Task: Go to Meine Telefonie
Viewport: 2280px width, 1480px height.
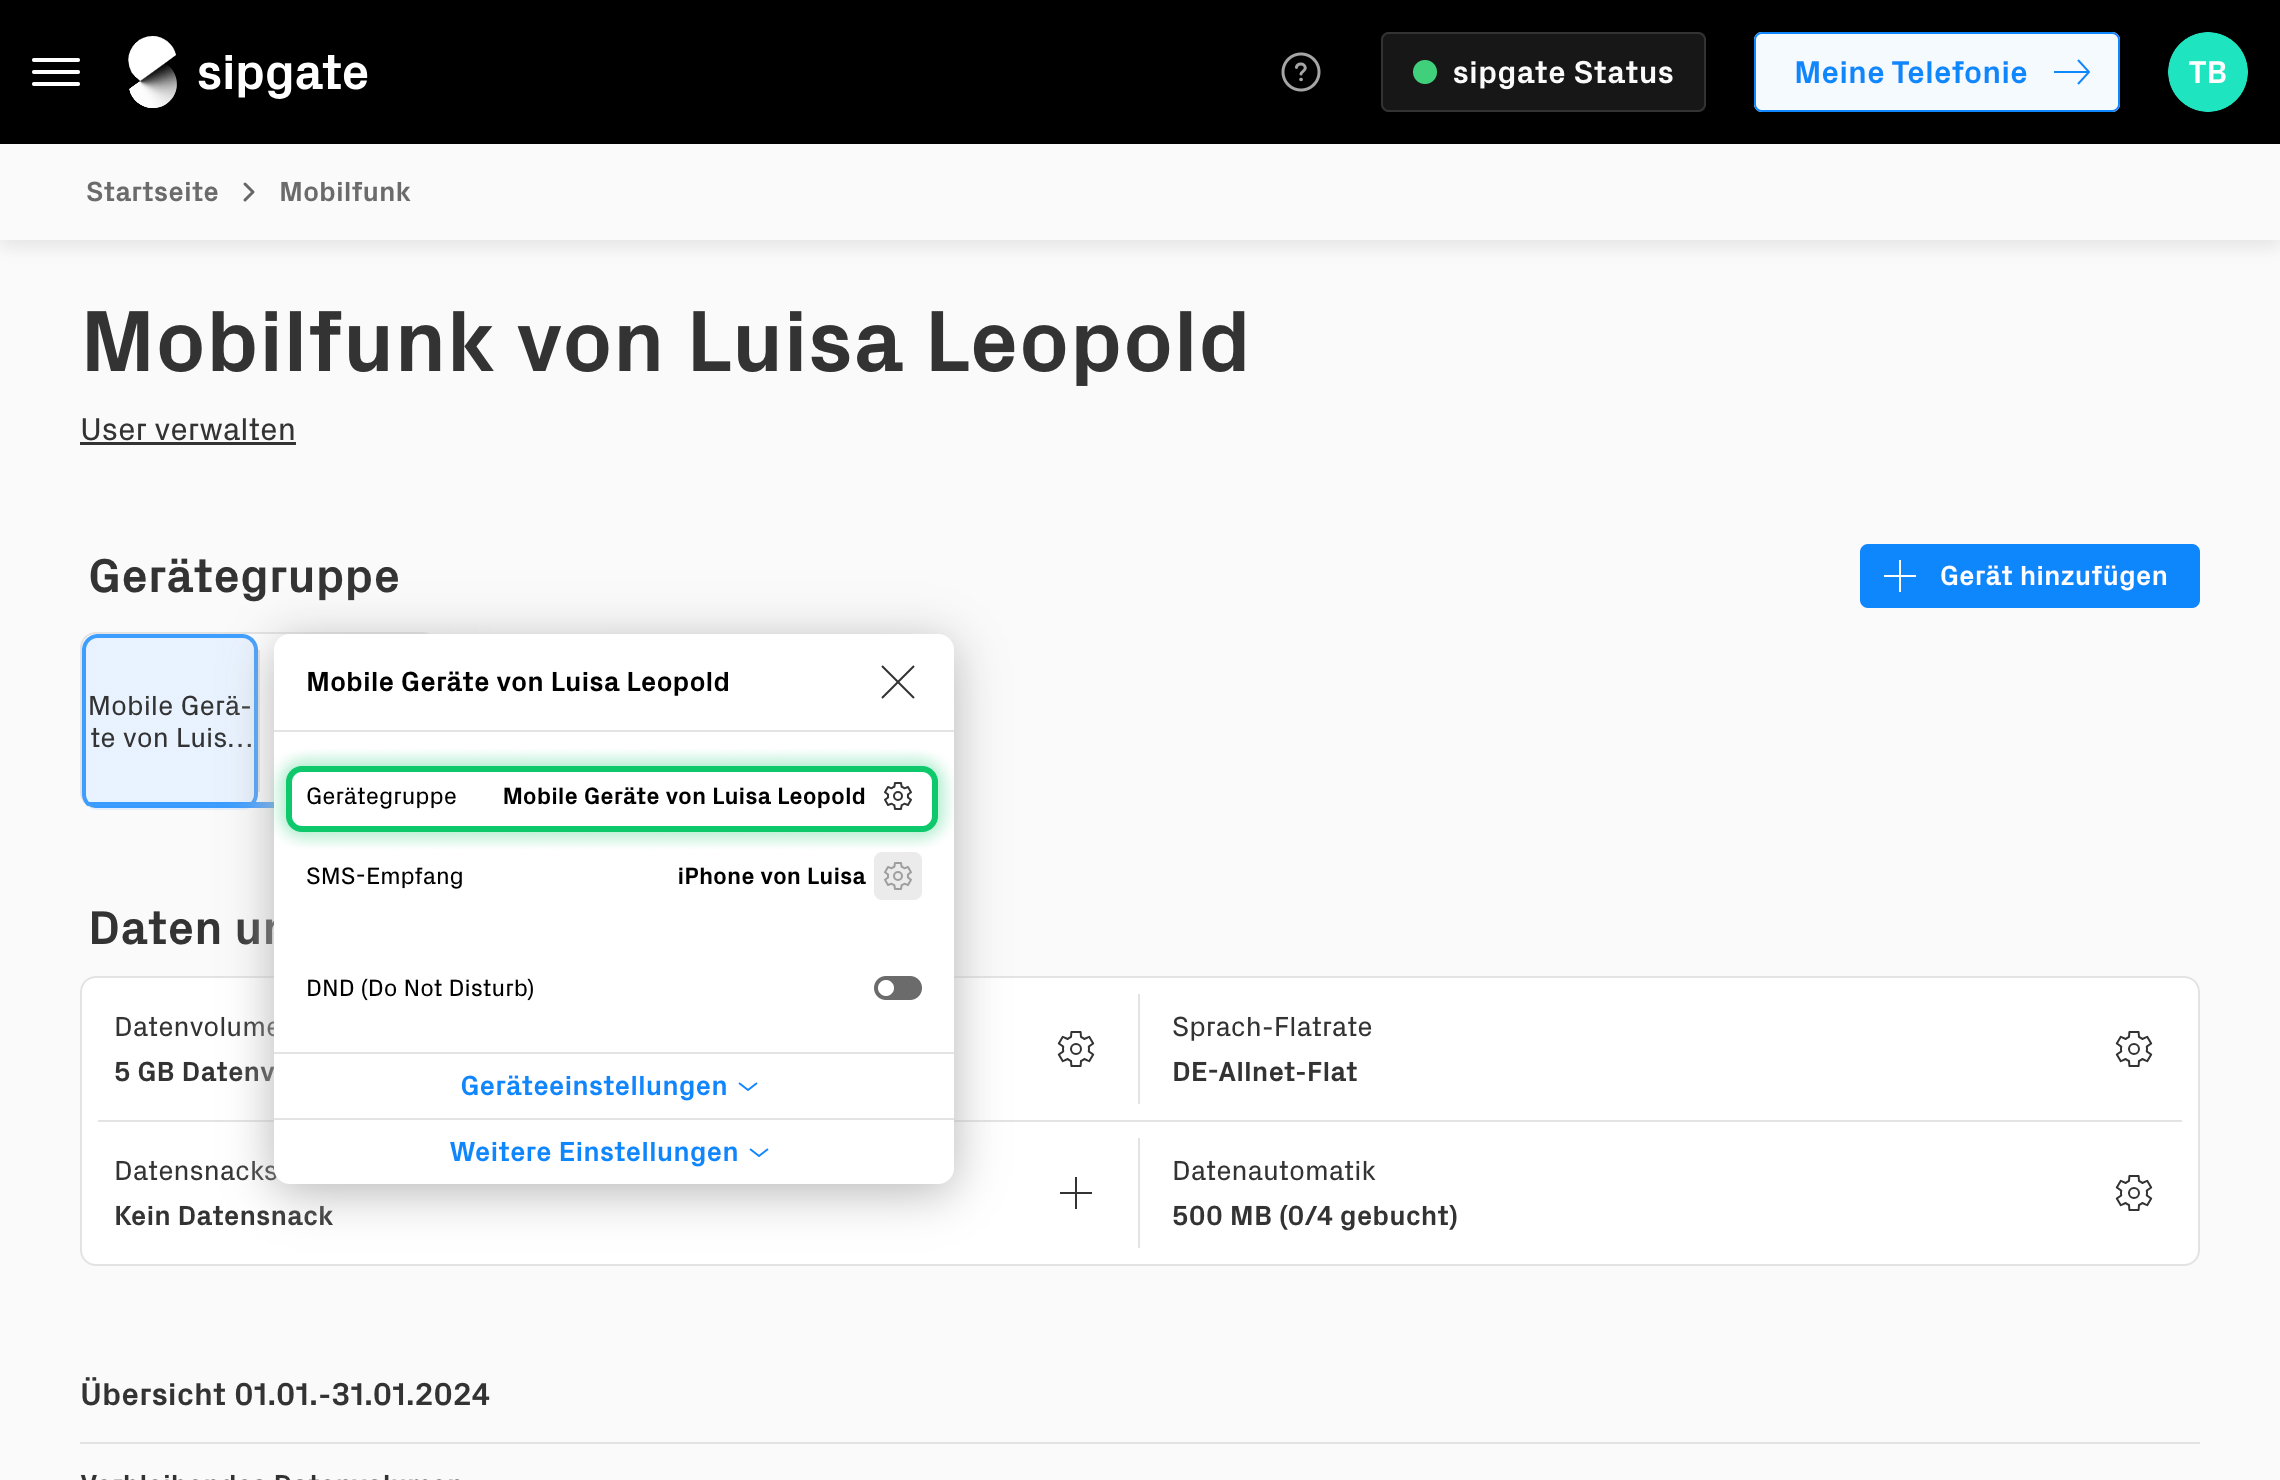Action: click(x=1936, y=72)
